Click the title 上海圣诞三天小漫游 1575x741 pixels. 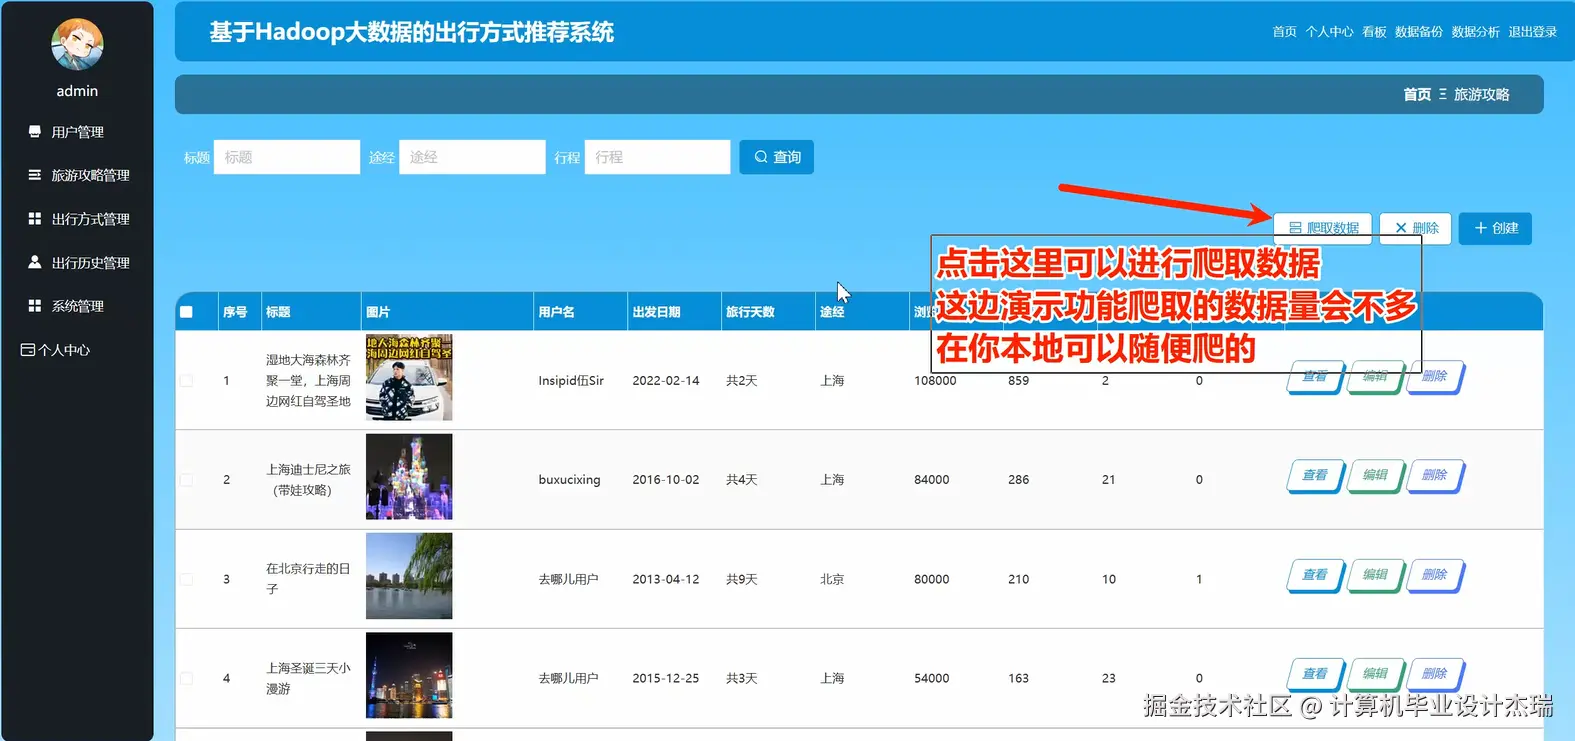(308, 679)
